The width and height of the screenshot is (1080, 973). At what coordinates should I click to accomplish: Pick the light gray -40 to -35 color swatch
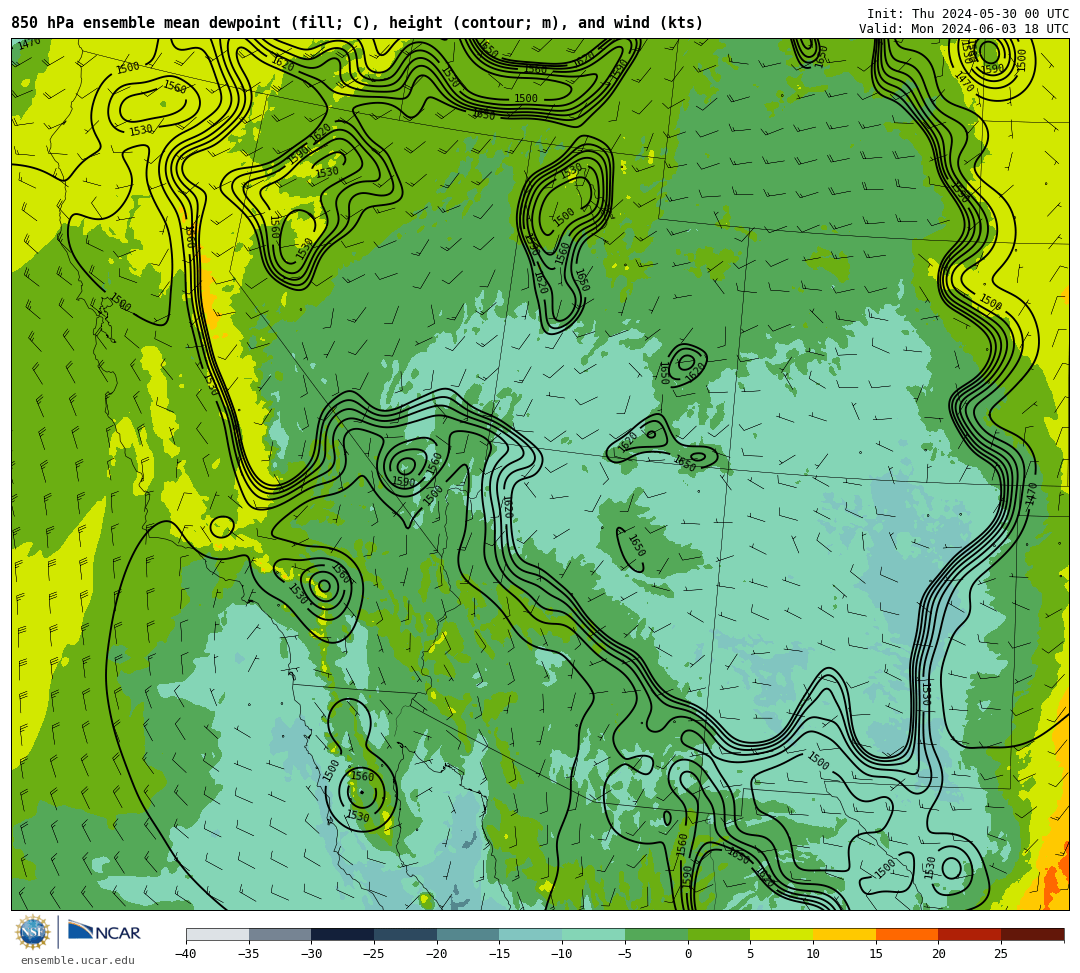pos(218,934)
